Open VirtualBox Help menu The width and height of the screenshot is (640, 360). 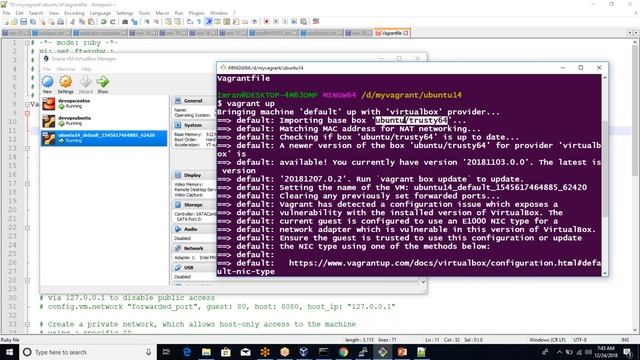tap(86, 69)
